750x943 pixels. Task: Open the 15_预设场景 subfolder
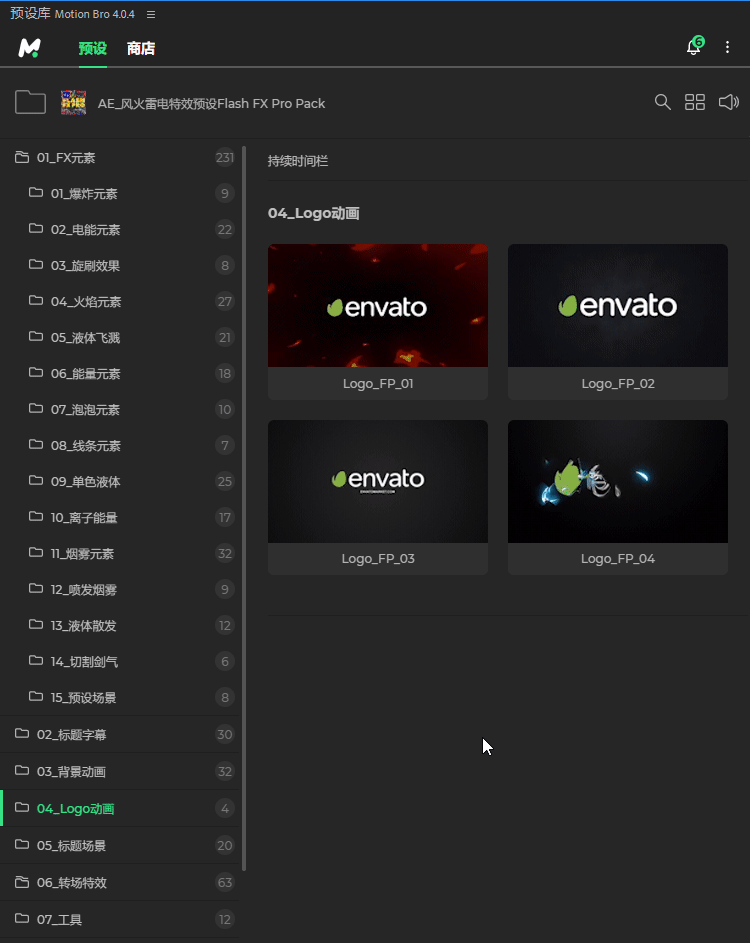(x=120, y=698)
